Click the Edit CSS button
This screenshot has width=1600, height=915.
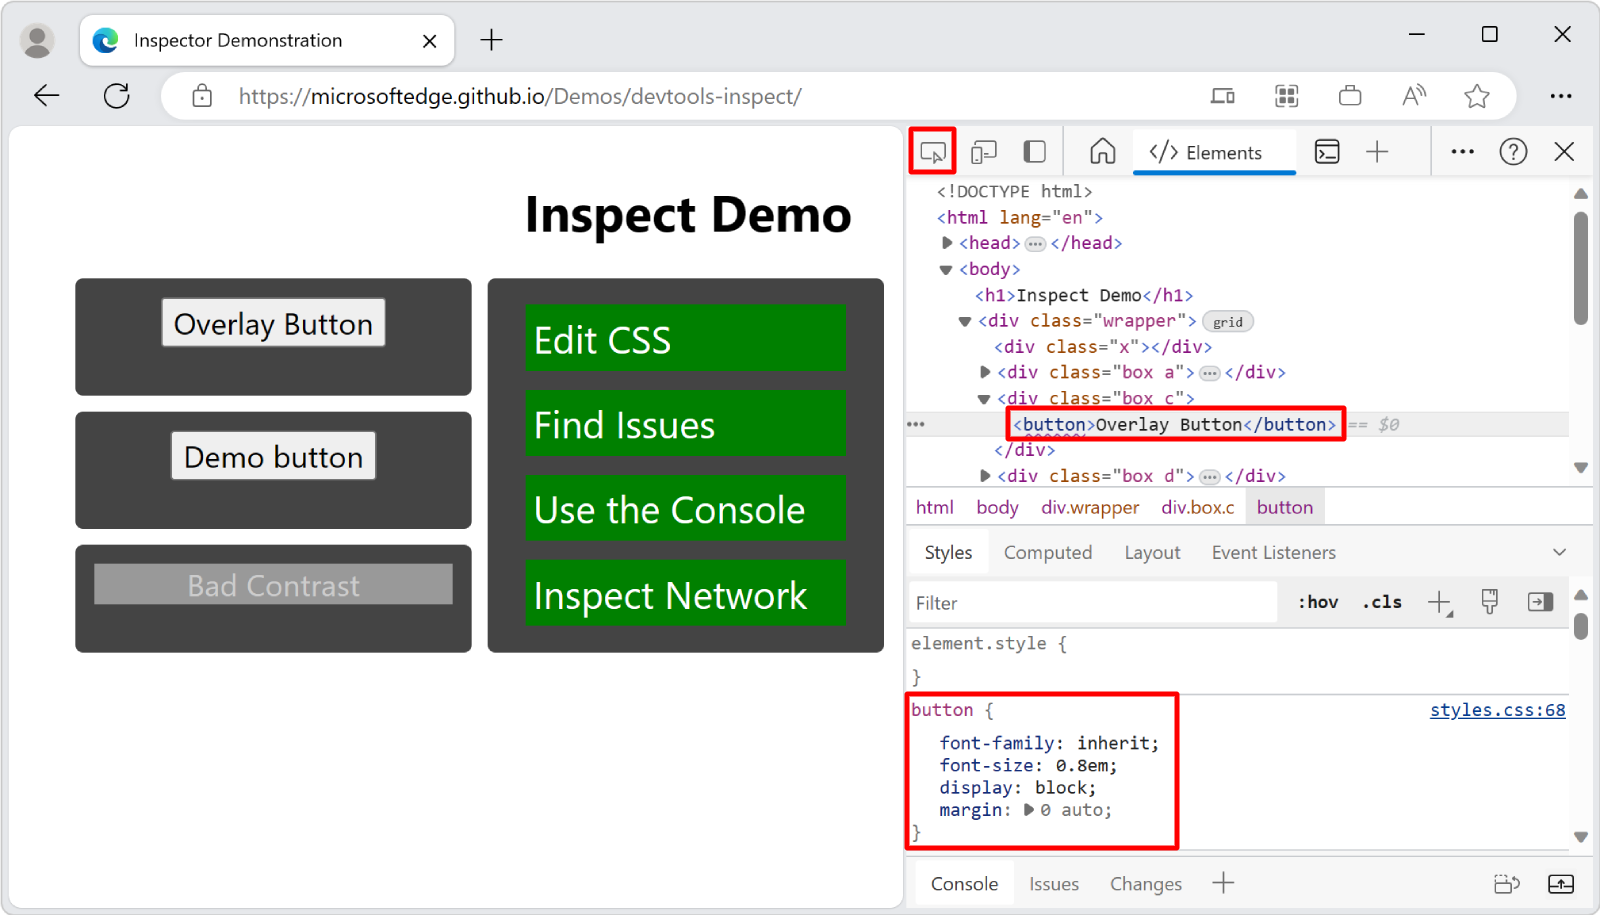684,339
